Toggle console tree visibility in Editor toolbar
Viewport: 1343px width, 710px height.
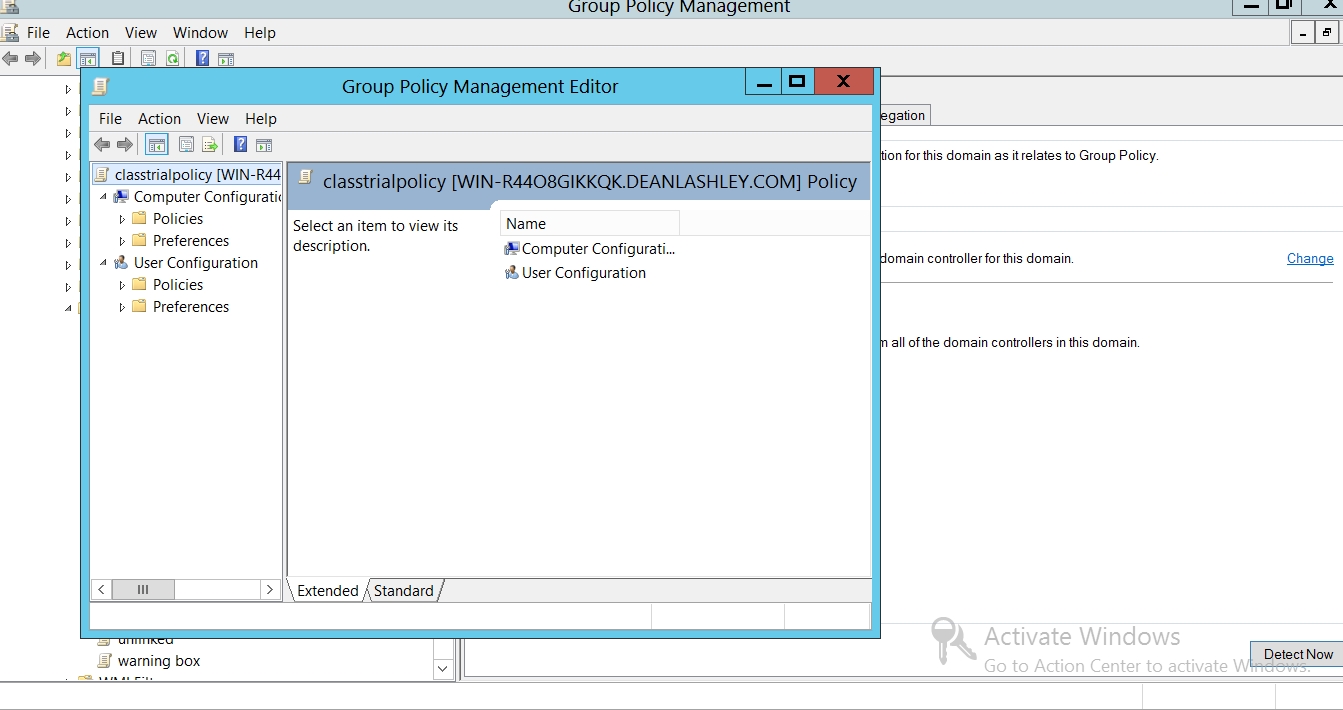point(157,145)
